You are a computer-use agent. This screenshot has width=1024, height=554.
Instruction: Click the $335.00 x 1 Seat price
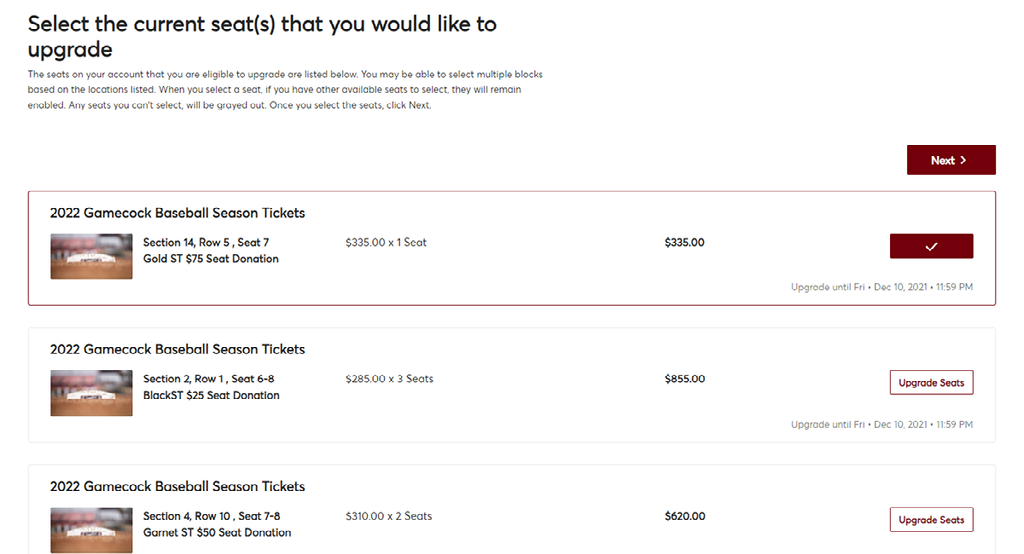385,242
